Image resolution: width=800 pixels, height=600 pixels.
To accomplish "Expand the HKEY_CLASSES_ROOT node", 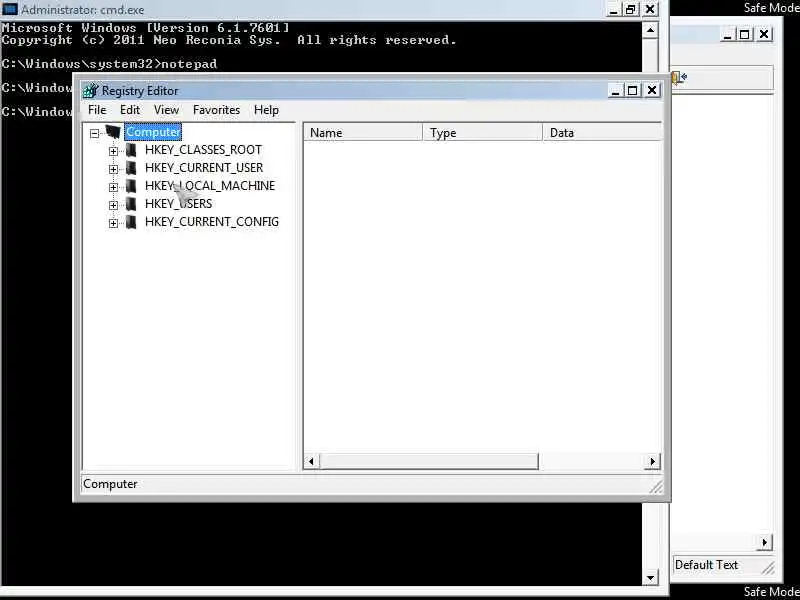I will (113, 151).
